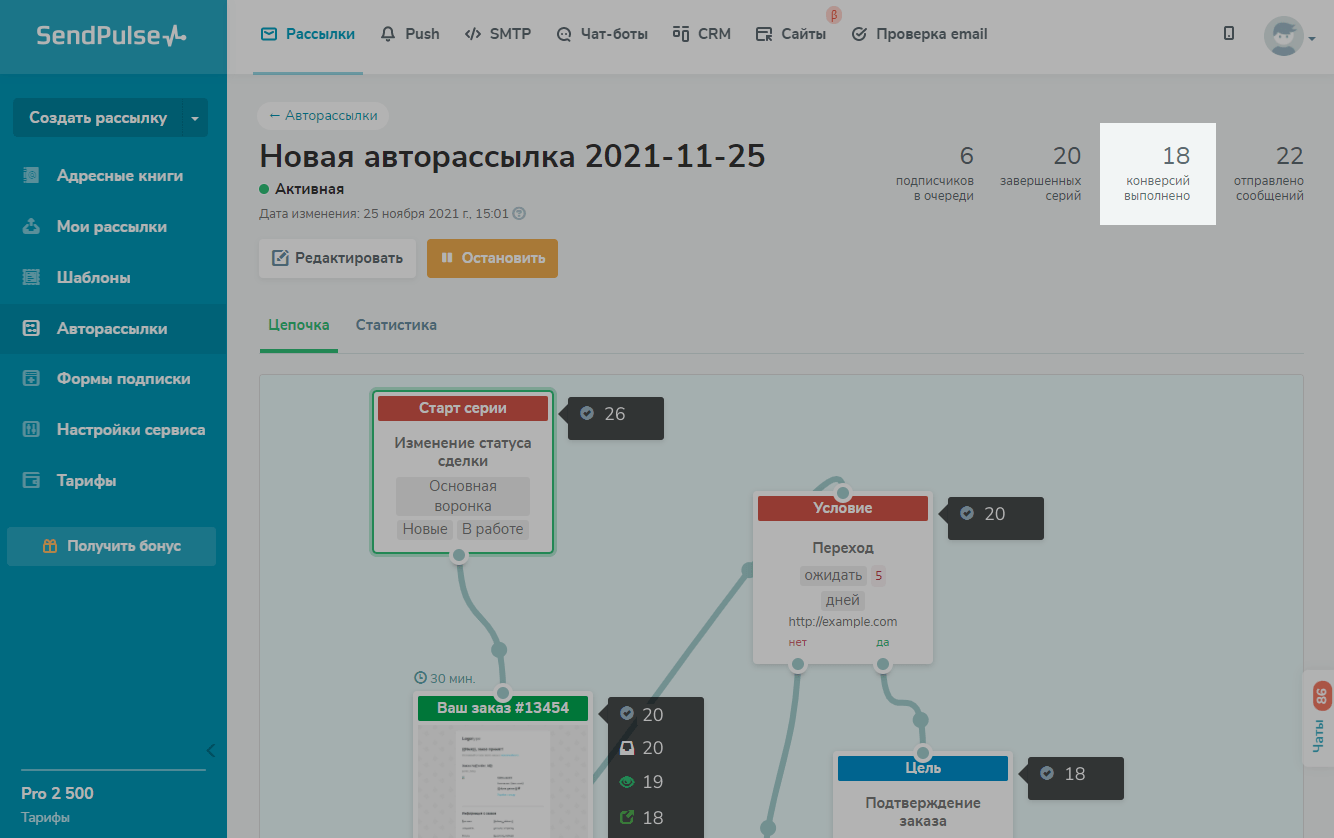Open the Тарифы link under Pro plan
This screenshot has width=1334, height=838.
(x=45, y=818)
